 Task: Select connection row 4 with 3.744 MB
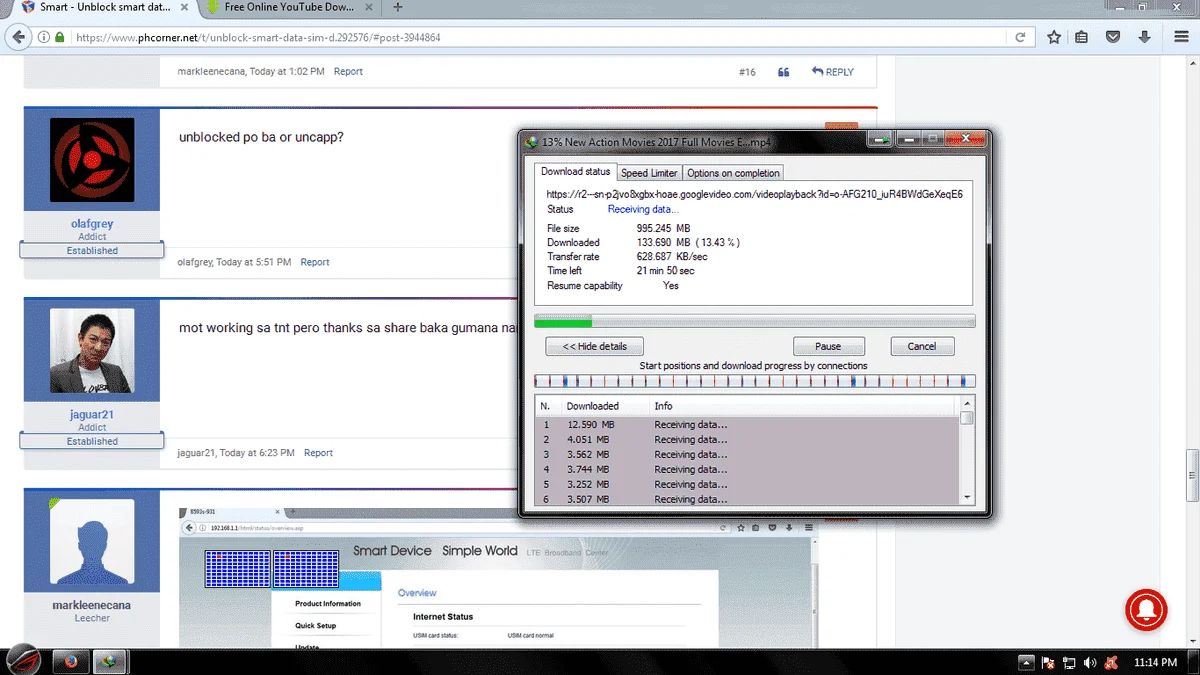pos(747,470)
